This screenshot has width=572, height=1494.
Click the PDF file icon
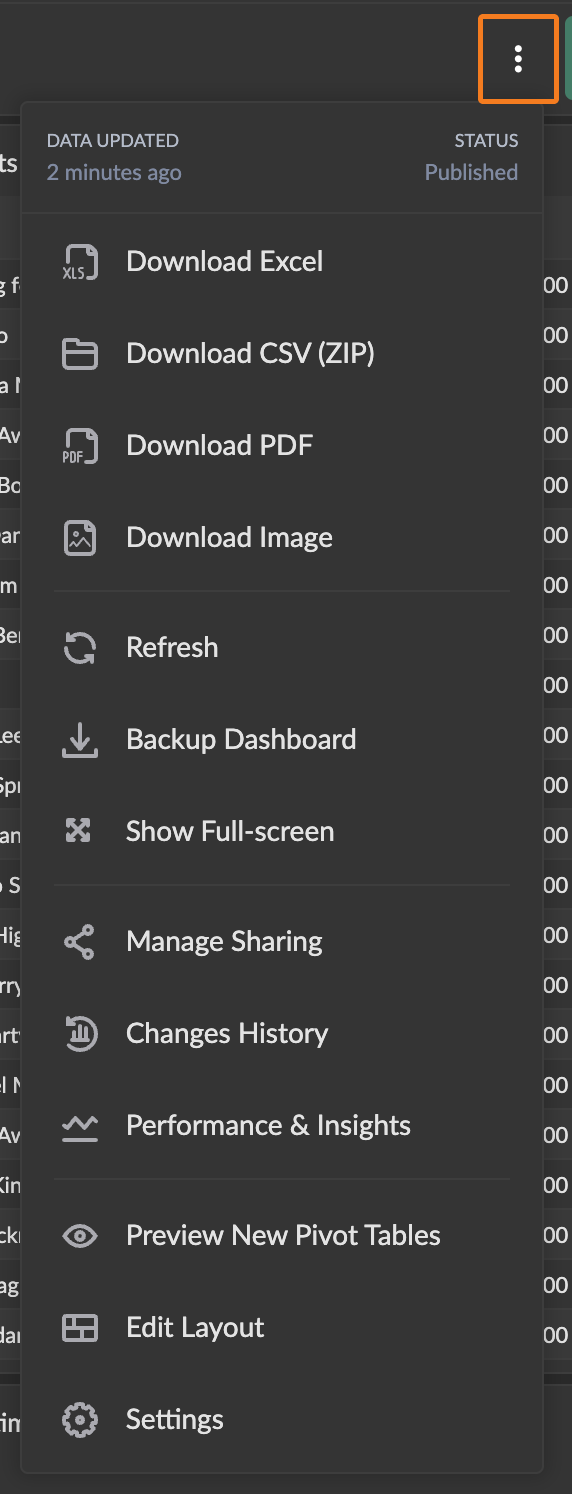pyautogui.click(x=80, y=446)
